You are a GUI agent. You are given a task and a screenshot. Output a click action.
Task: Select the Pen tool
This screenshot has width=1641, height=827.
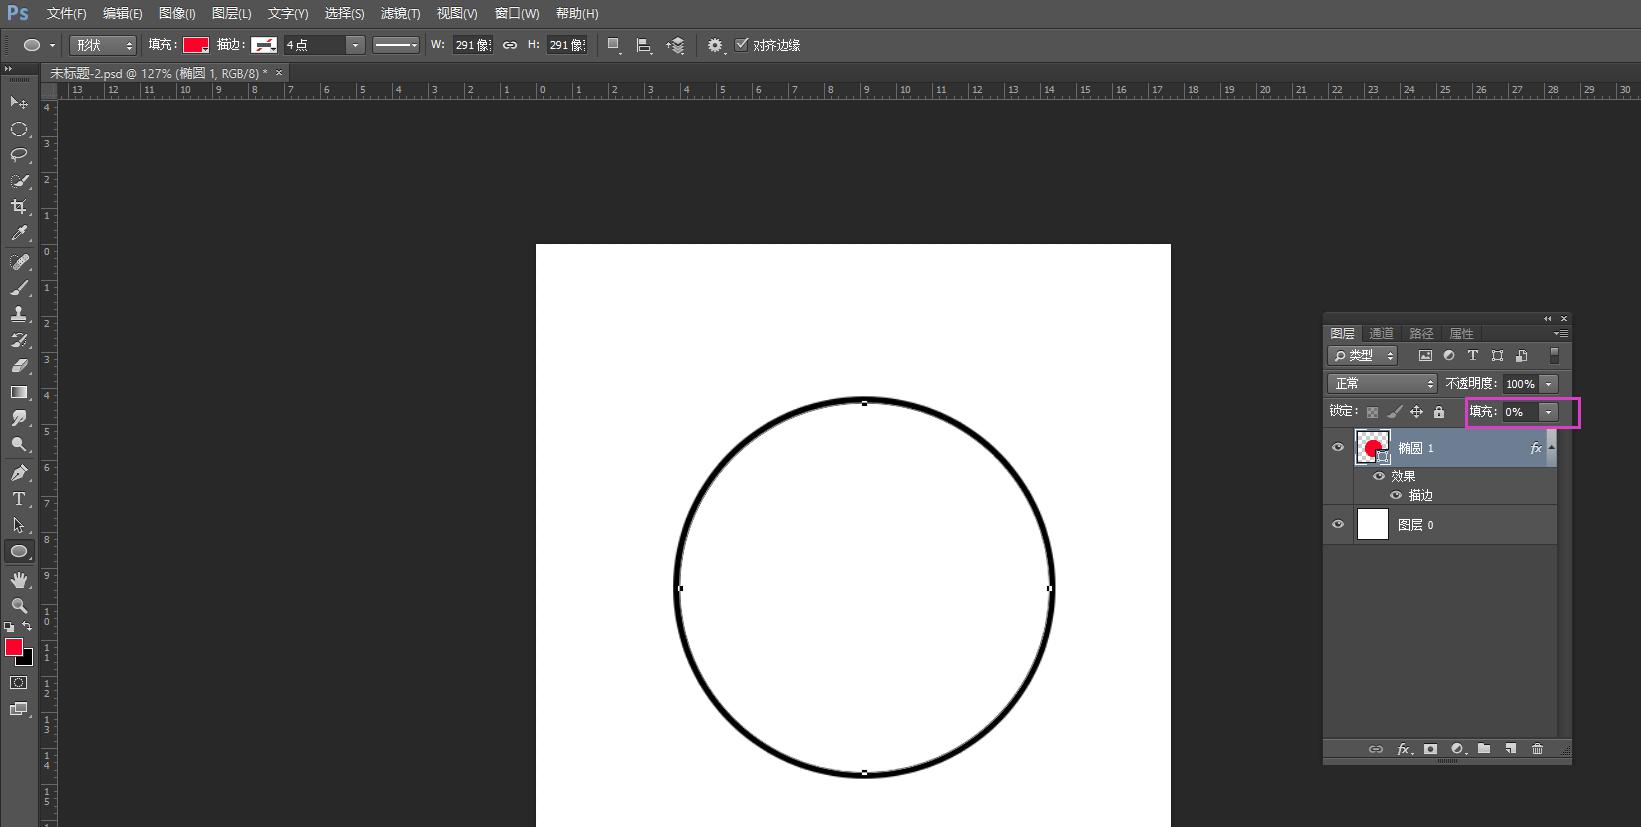[x=18, y=473]
